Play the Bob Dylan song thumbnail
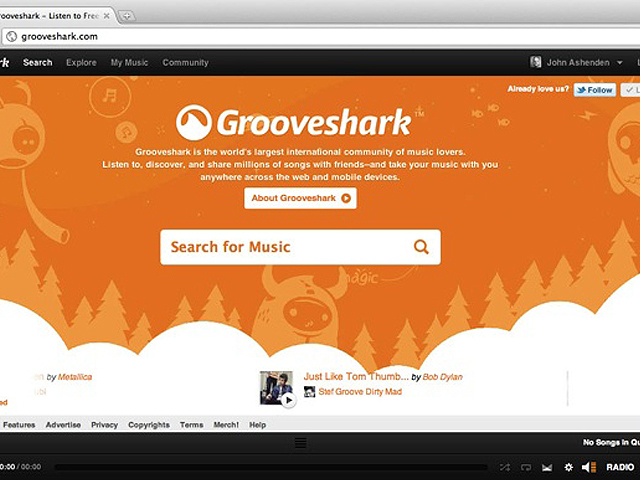Viewport: 640px width, 480px height. tap(289, 400)
